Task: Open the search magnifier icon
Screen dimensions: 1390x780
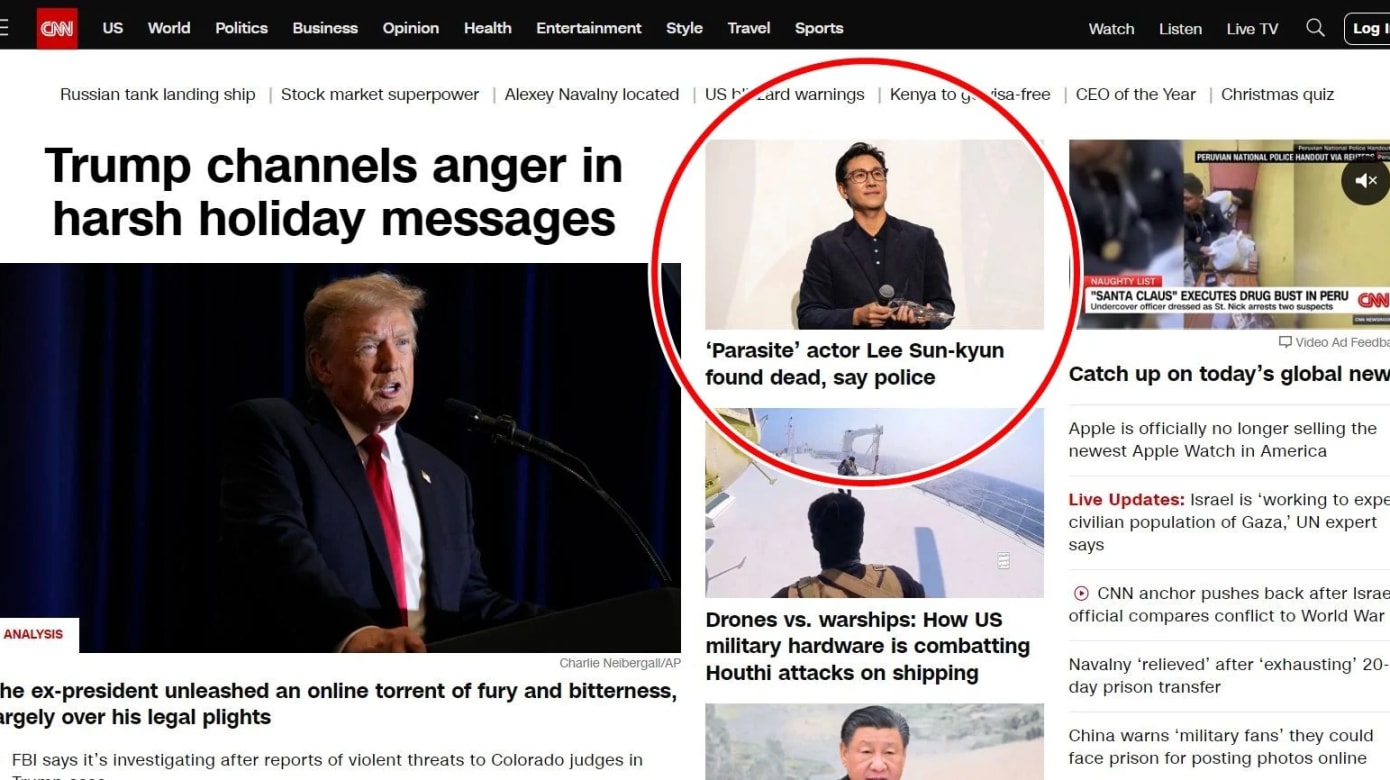Action: coord(1315,28)
